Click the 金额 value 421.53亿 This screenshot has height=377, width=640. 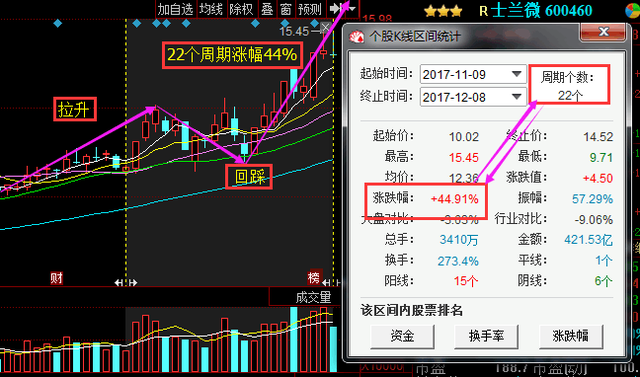coord(589,240)
